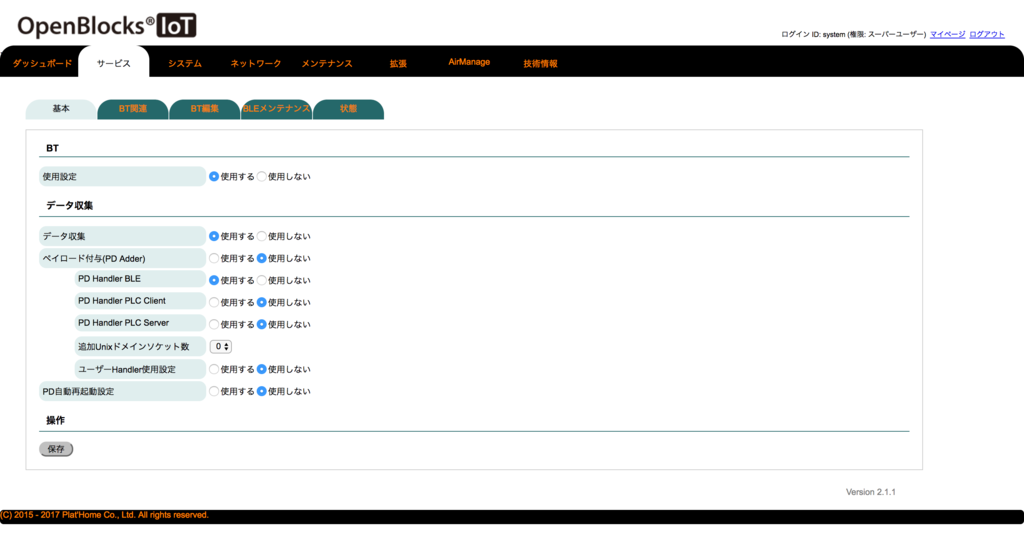Enable PD Handler PLC Client 使用する

(x=214, y=302)
